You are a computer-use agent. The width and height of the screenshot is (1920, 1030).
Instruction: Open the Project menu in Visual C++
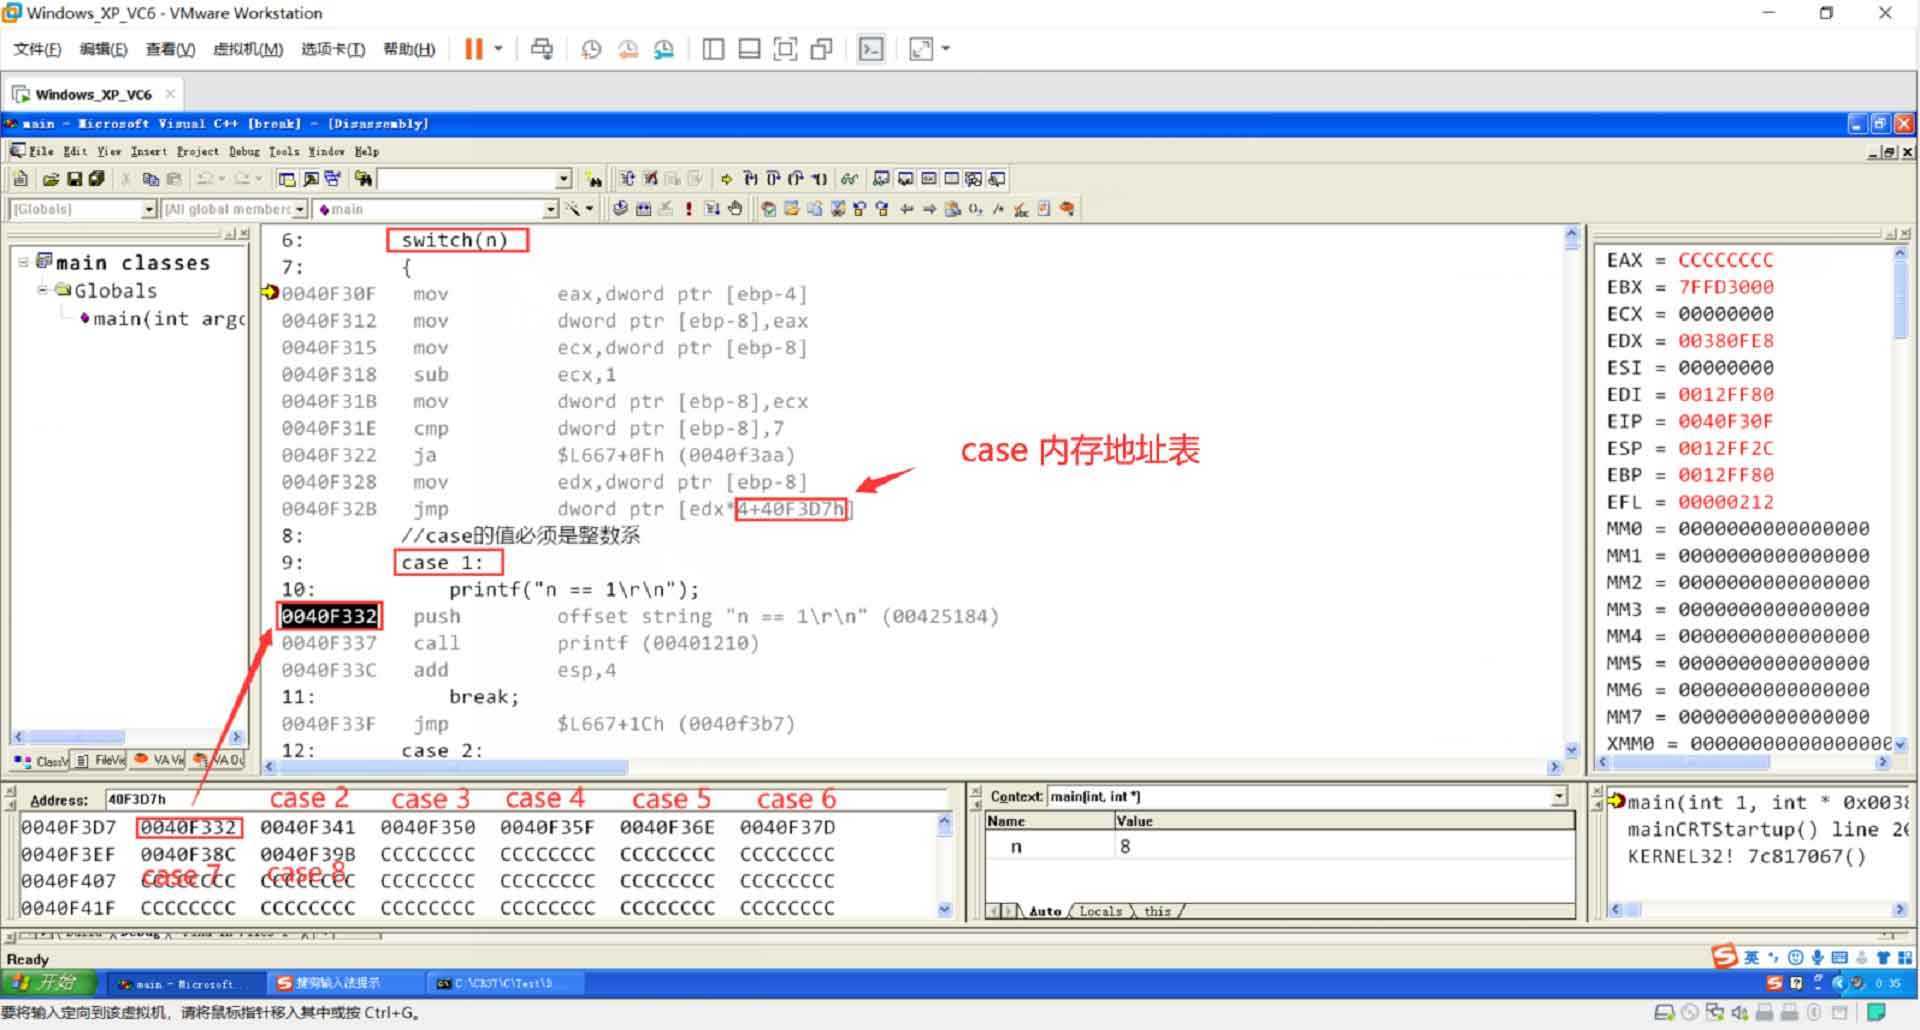pos(198,151)
